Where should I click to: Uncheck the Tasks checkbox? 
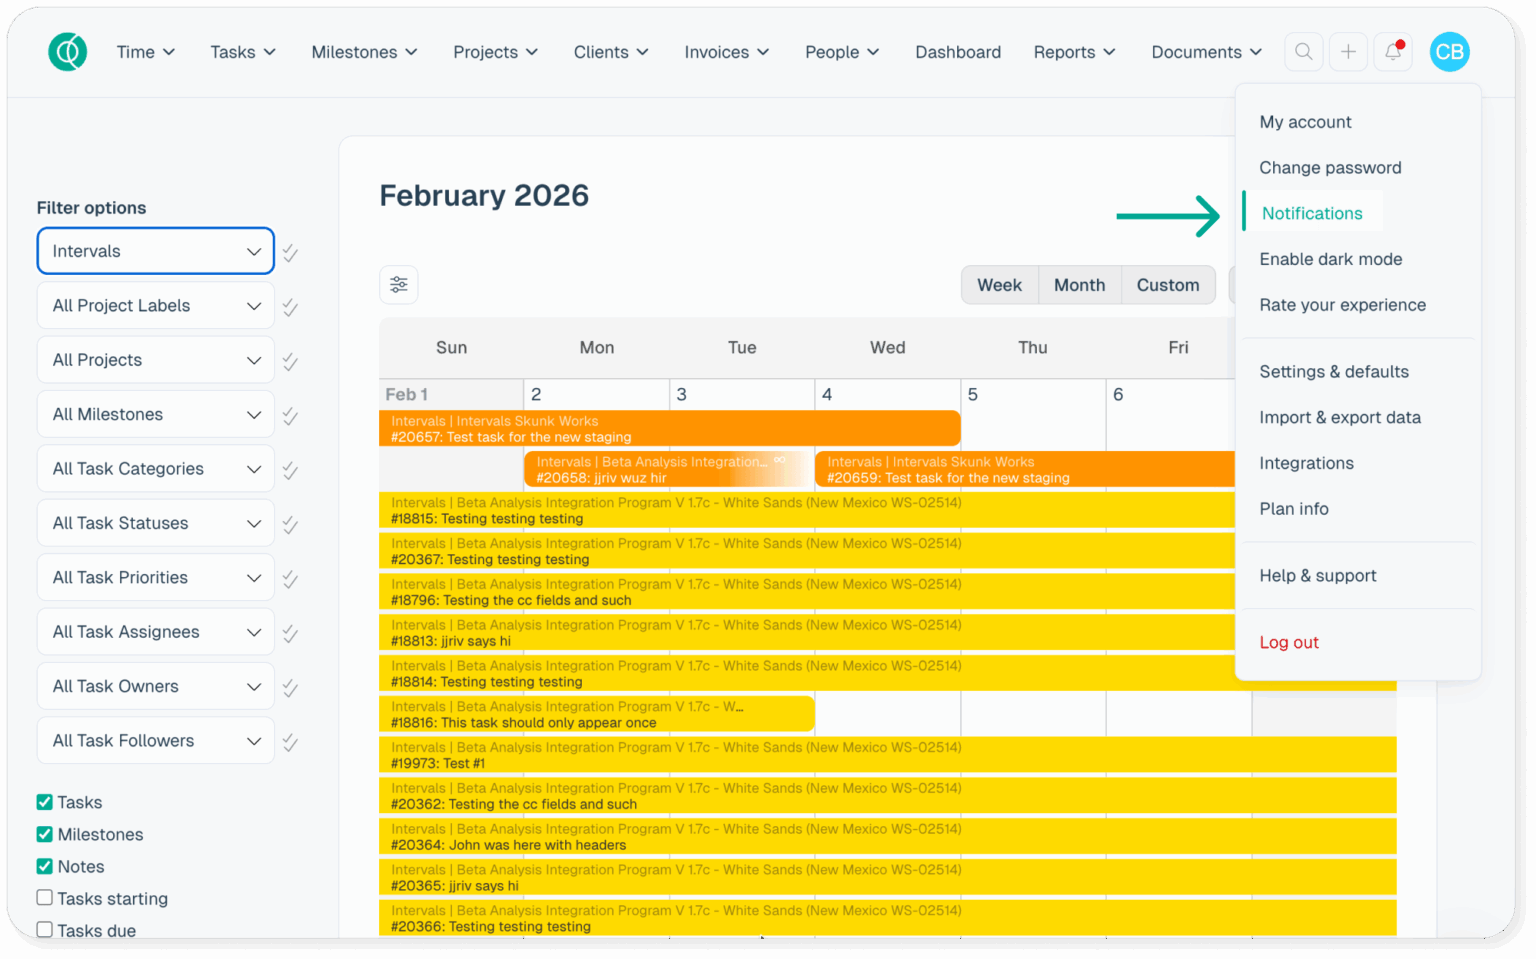tap(44, 802)
